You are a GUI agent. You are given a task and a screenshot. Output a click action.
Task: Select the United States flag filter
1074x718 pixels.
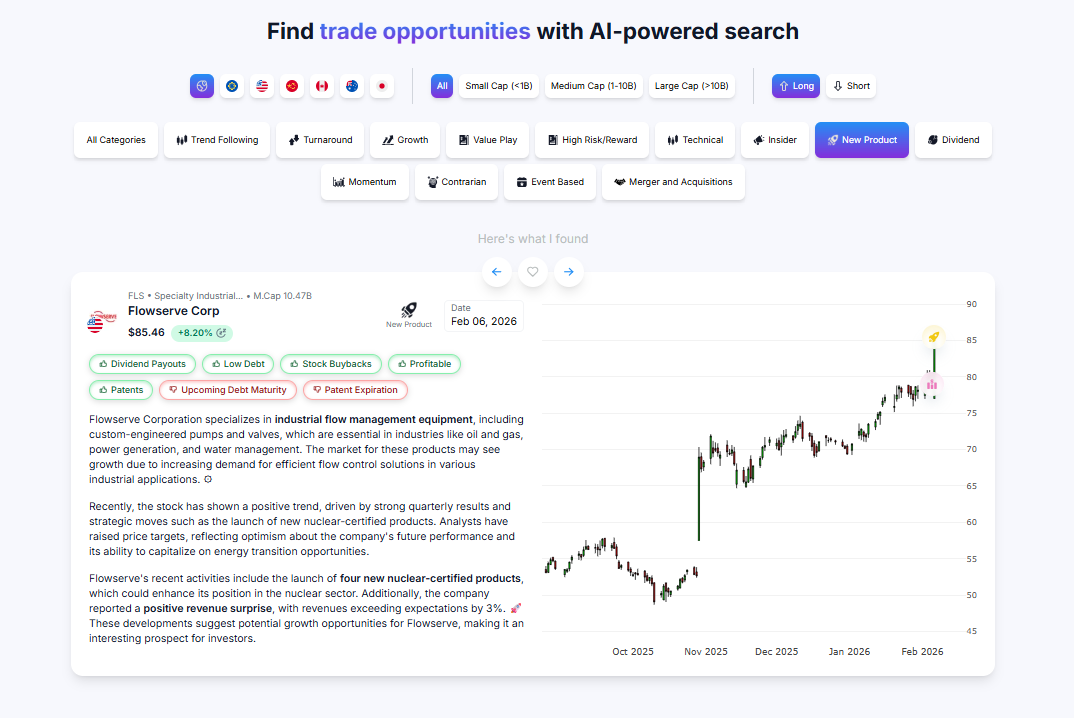[262, 86]
